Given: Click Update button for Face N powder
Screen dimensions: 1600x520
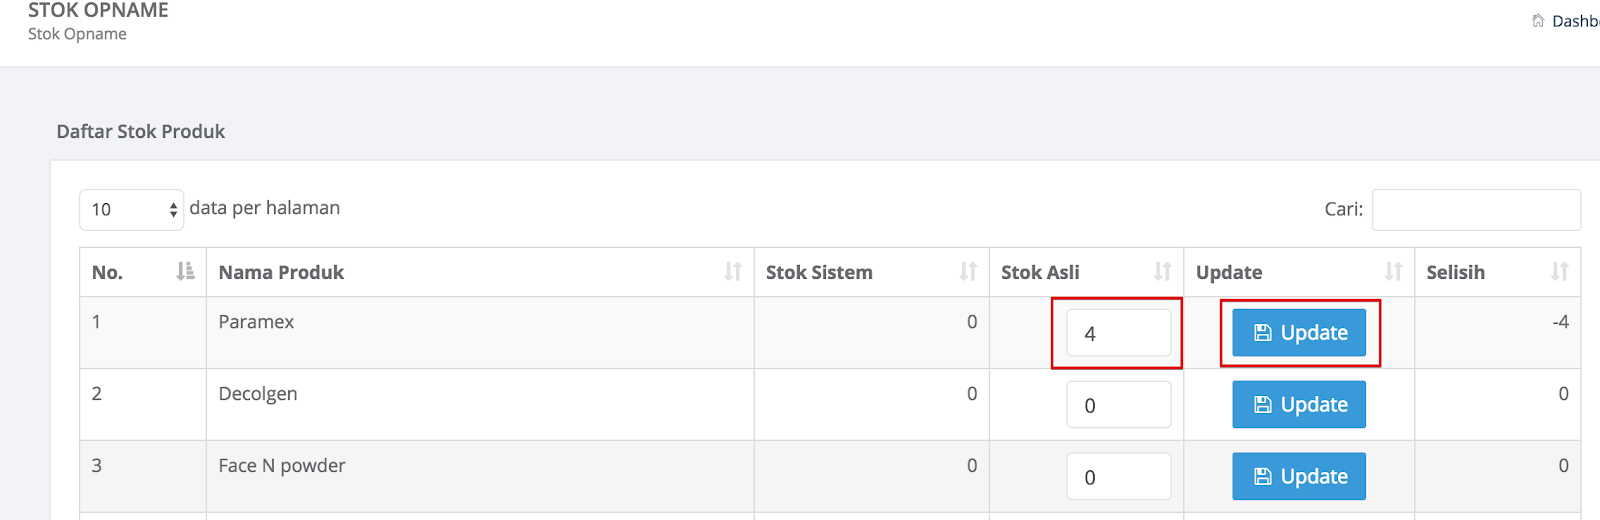Looking at the screenshot, I should [1299, 477].
